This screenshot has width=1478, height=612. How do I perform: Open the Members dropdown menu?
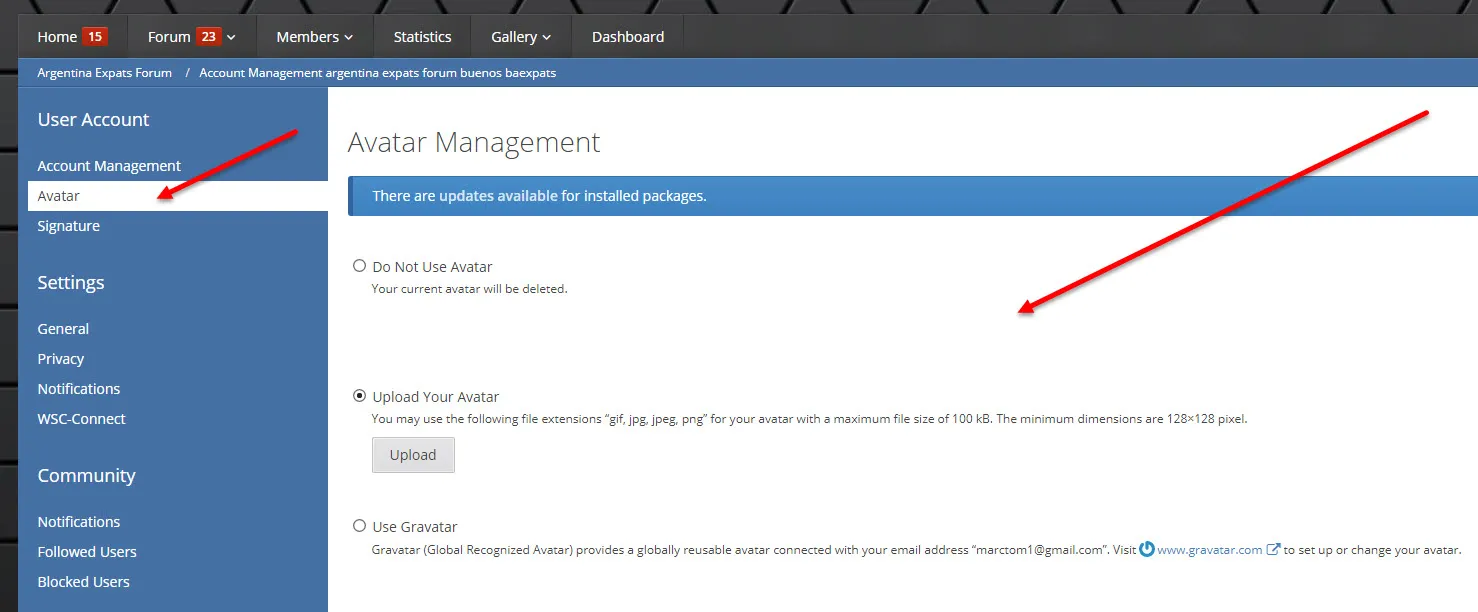coord(314,37)
